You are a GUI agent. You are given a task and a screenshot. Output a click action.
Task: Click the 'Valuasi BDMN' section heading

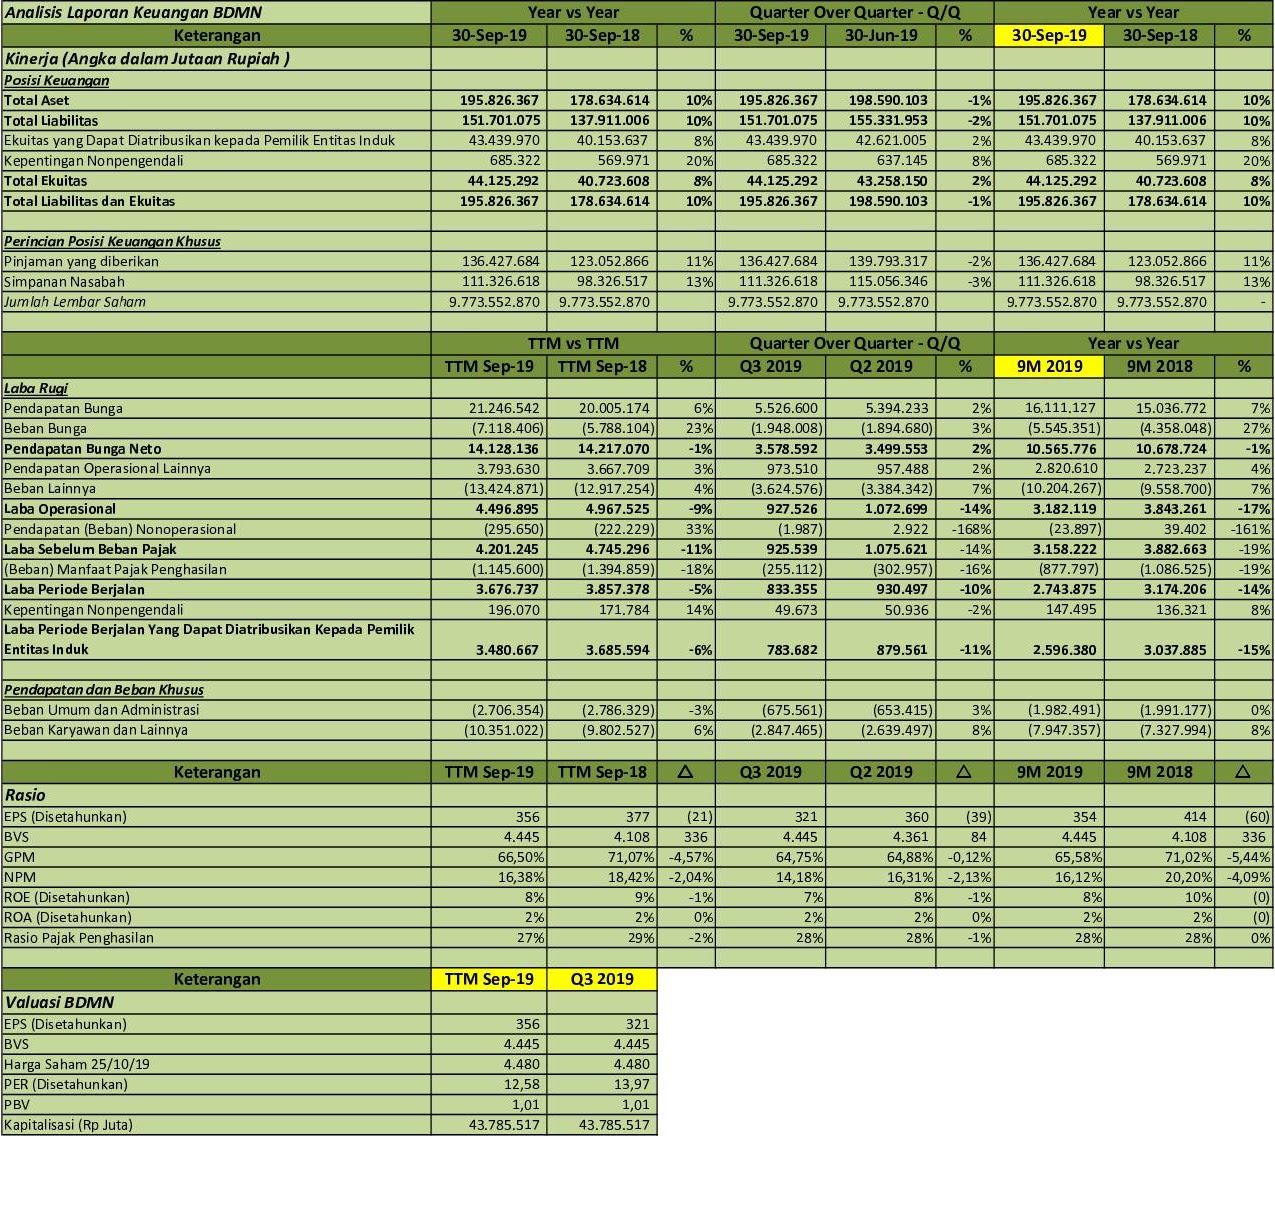click(59, 1002)
